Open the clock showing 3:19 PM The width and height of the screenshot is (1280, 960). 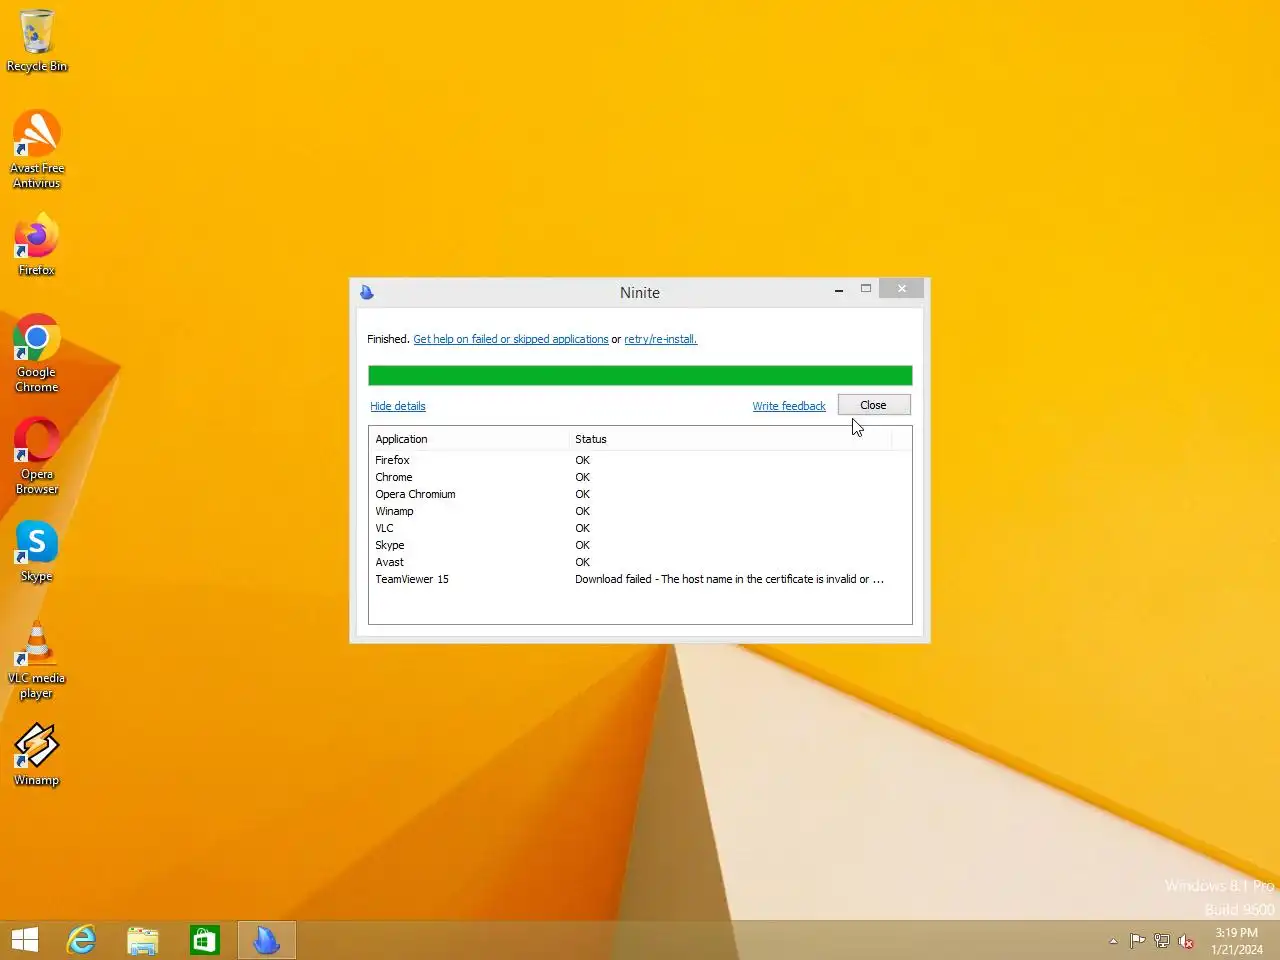coord(1237,941)
